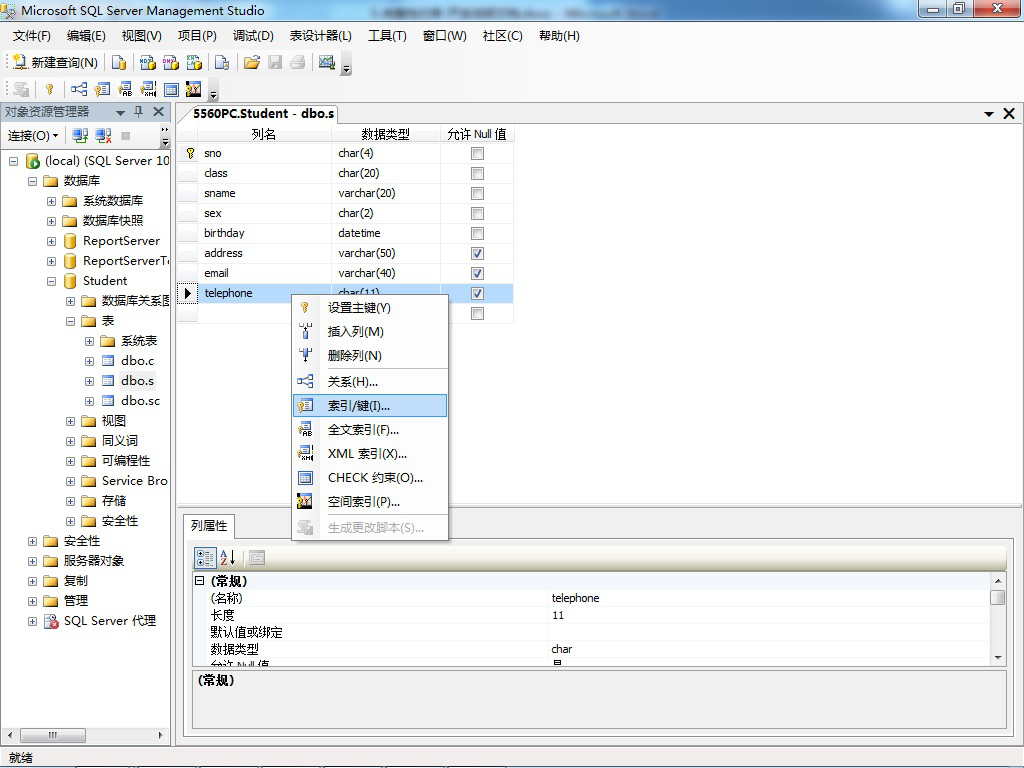Open a new MDX query from toolbar
Image resolution: width=1024 pixels, height=768 pixels.
click(148, 62)
